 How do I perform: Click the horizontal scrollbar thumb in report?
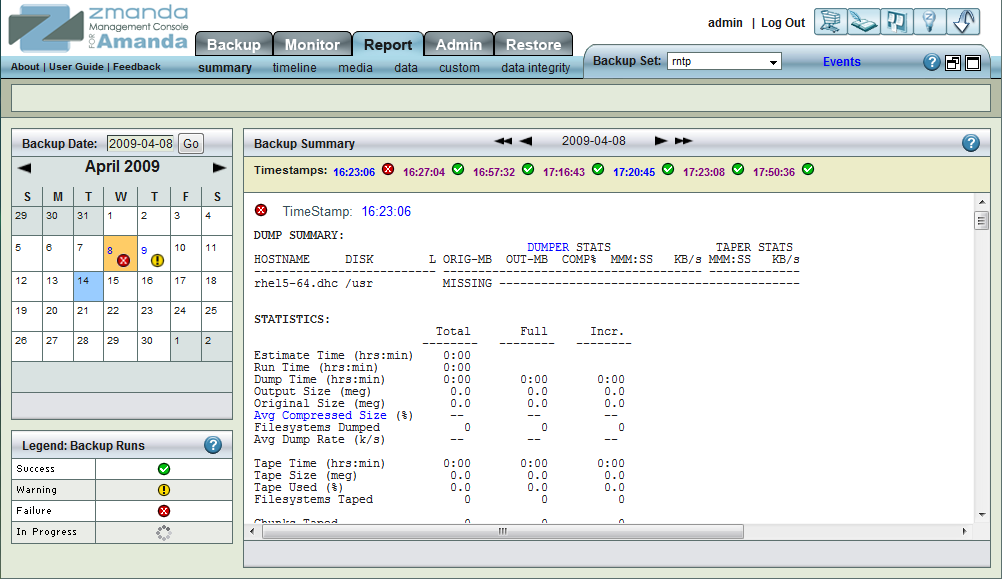pos(503,531)
